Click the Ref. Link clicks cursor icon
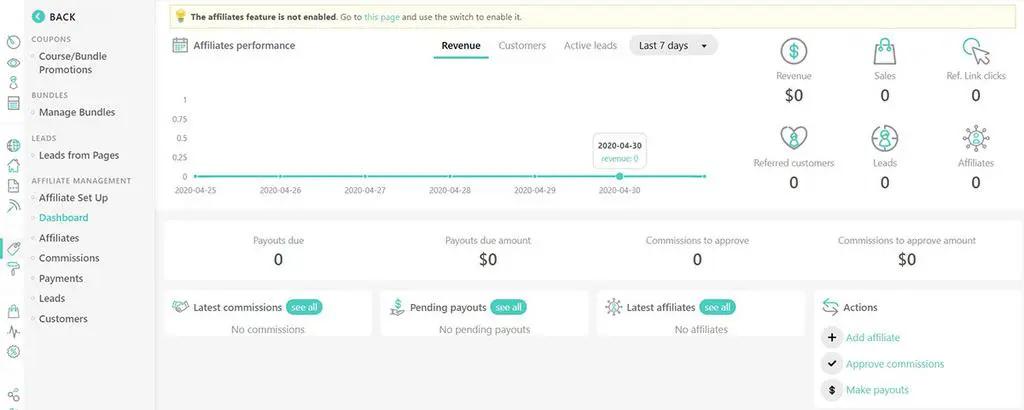Viewport: 1024px width, 410px height. point(976,51)
